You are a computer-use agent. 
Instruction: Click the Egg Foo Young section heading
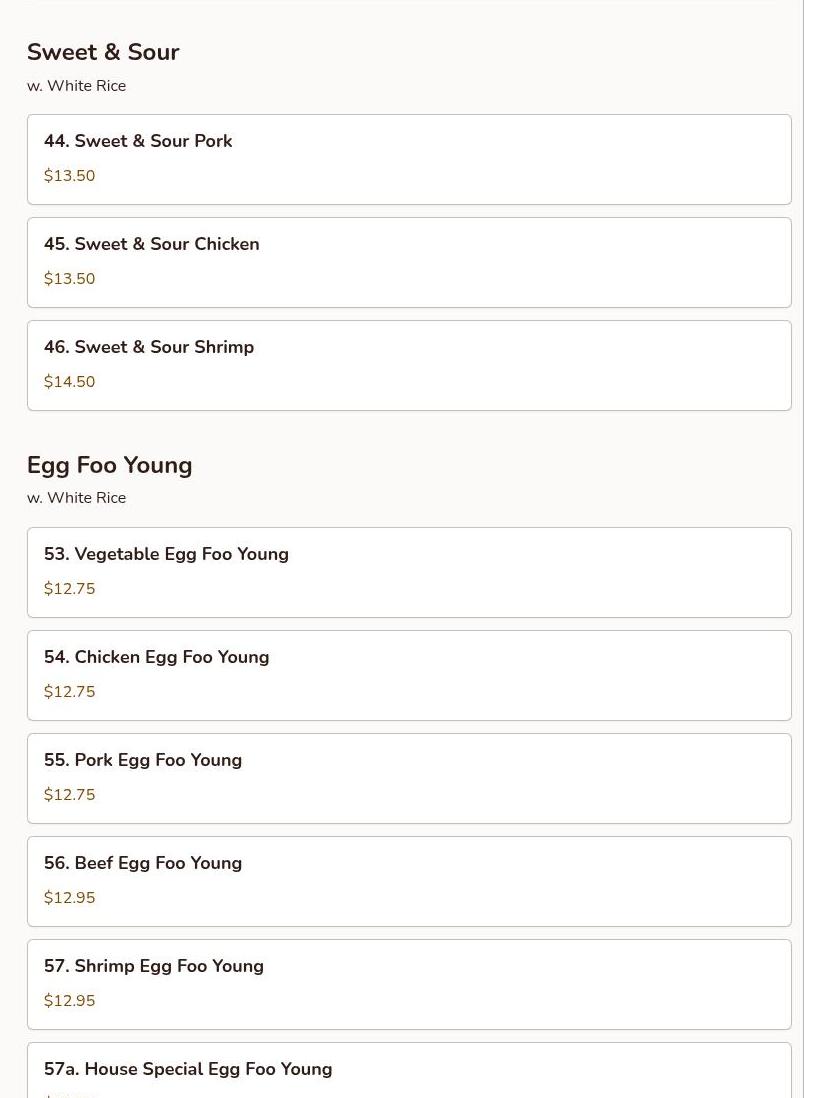(109, 465)
